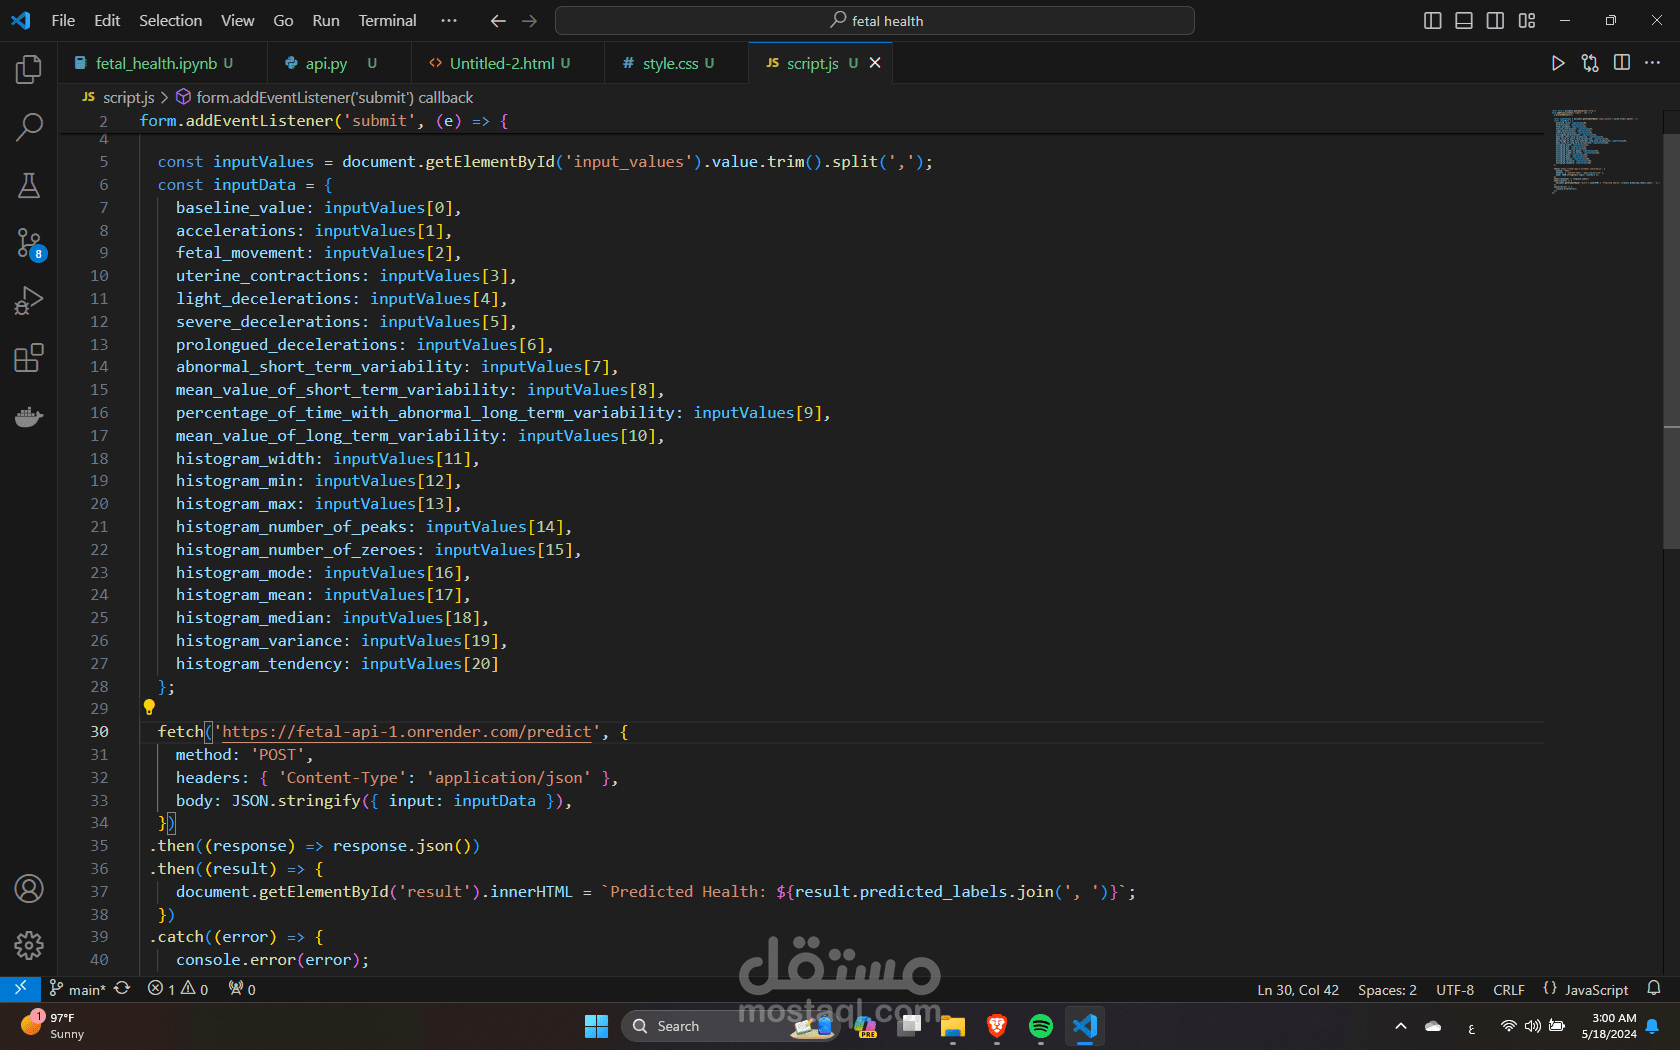Open the Edit menu
Screen dimensions: 1680x1050
coord(107,21)
